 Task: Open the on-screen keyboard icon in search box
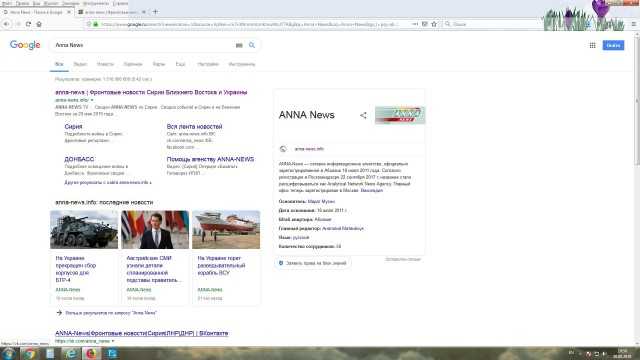click(239, 45)
